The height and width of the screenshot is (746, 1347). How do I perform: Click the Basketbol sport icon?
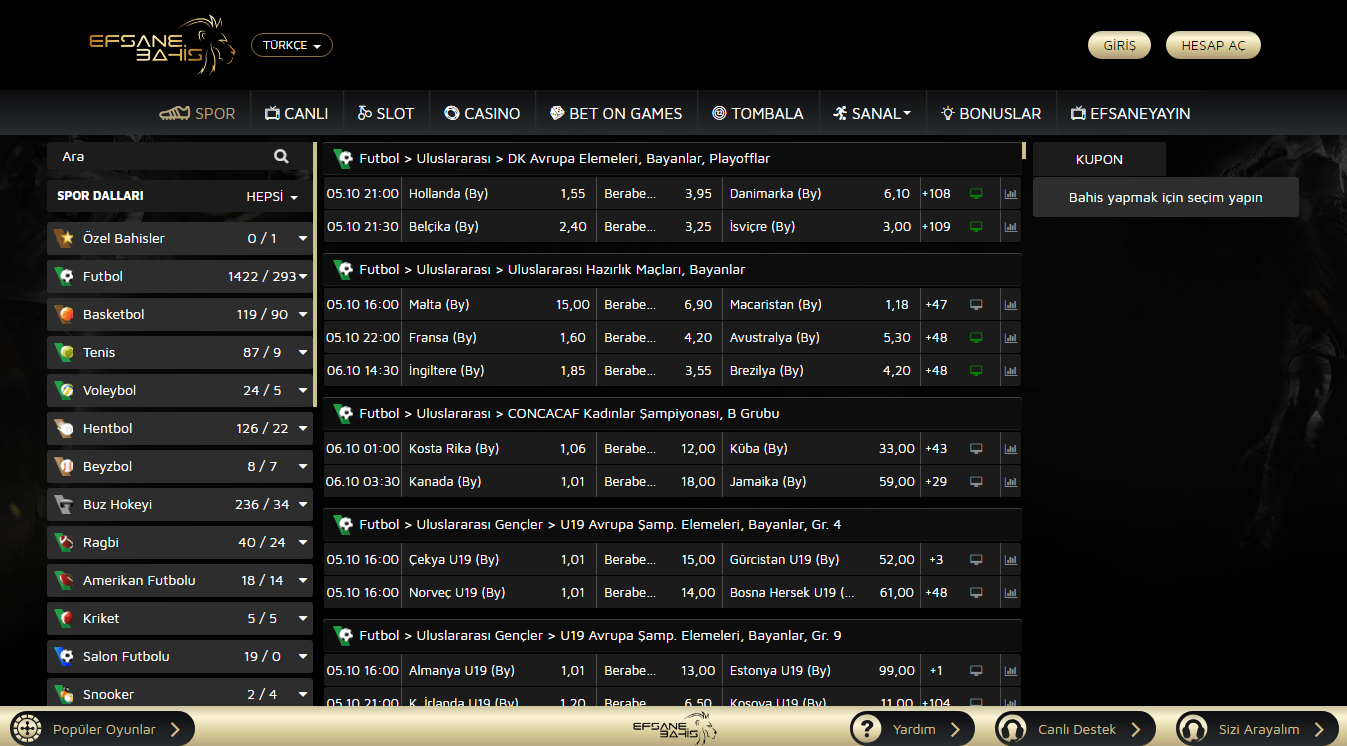(x=65, y=314)
